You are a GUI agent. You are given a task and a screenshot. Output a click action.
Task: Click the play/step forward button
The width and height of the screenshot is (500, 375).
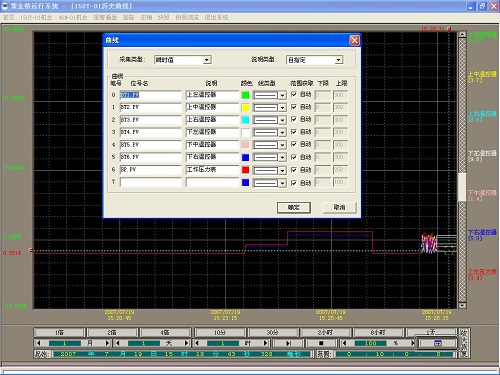[x=288, y=343]
